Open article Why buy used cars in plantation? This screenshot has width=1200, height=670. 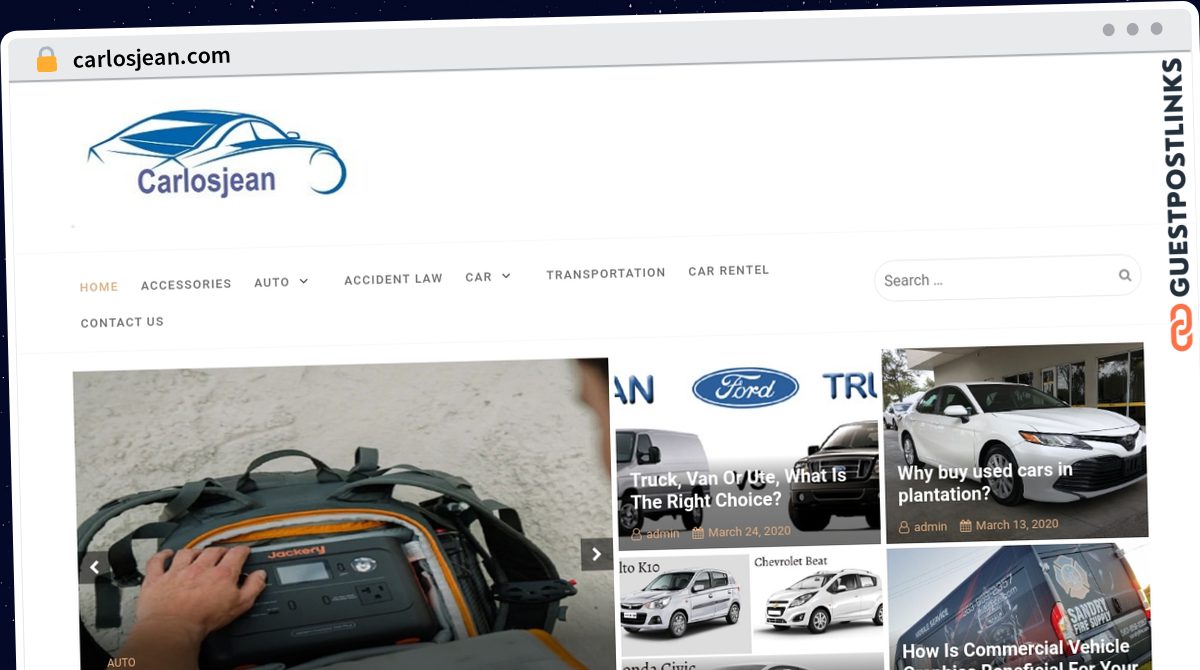tap(985, 482)
